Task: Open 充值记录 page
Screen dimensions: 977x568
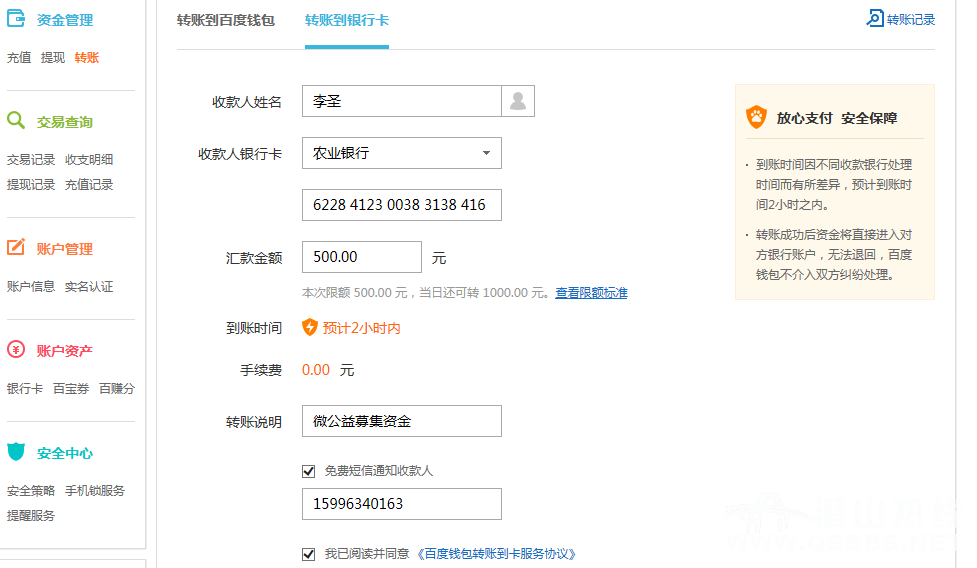Action: (x=89, y=185)
